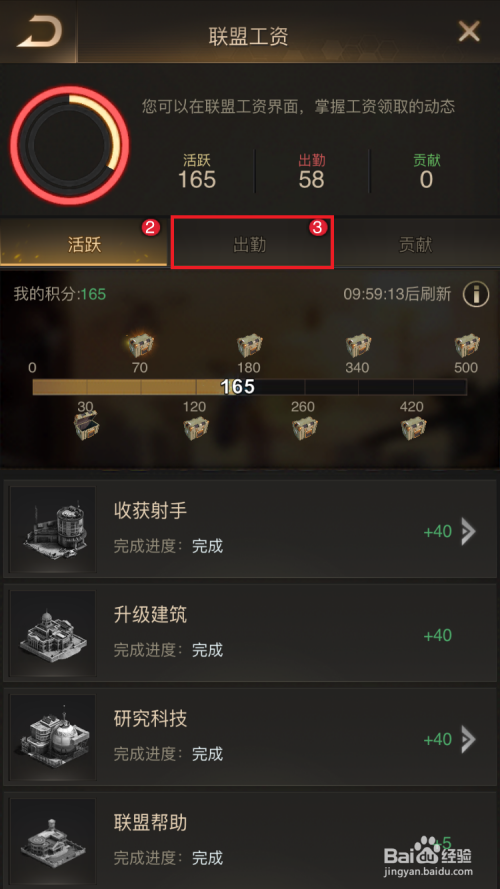The height and width of the screenshot is (889, 500).
Task: Tap the 340-point reward chest
Action: point(358,345)
